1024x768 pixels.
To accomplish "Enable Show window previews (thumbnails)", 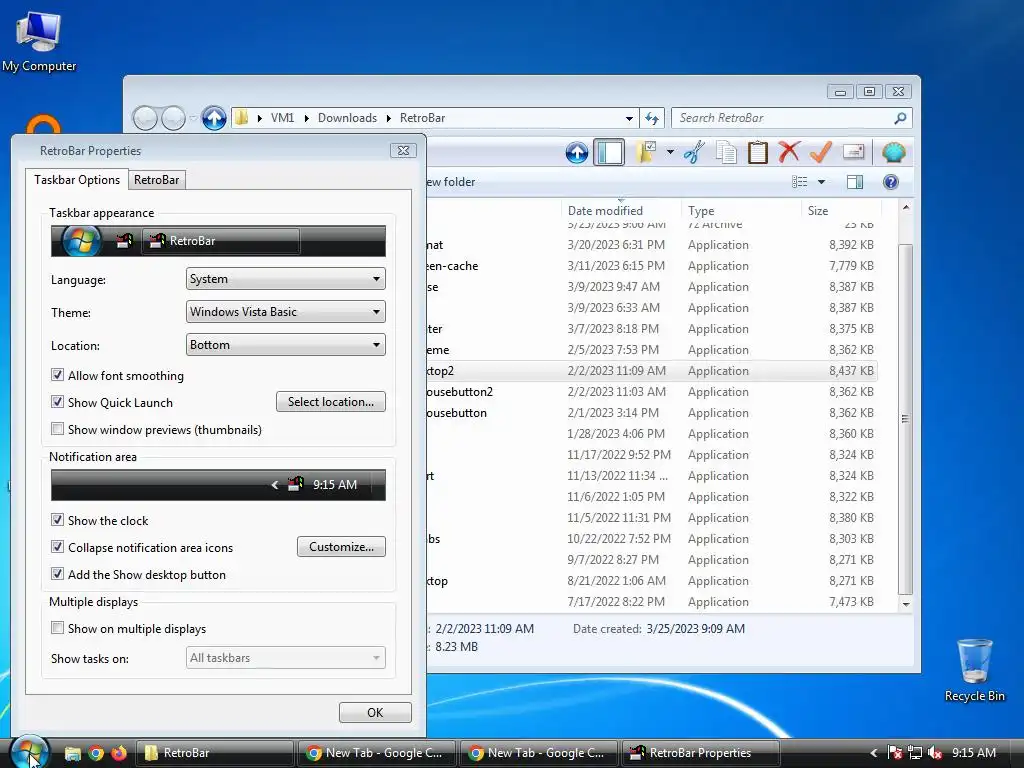I will (x=57, y=429).
